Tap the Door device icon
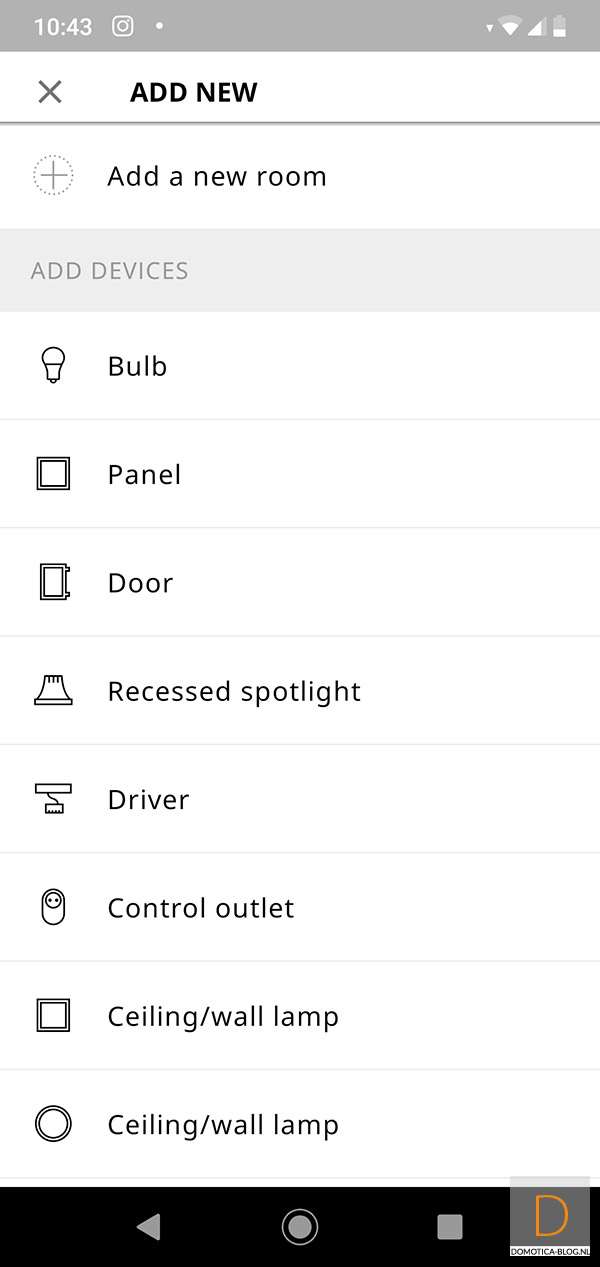 click(53, 582)
